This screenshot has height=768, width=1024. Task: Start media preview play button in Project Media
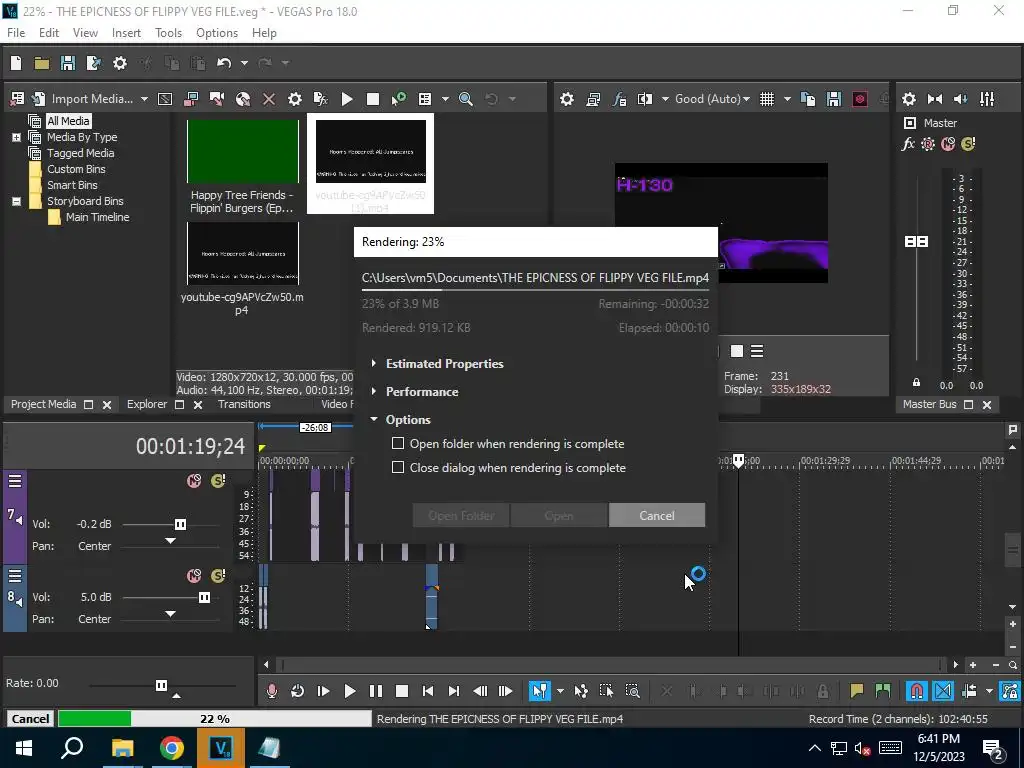pos(347,99)
